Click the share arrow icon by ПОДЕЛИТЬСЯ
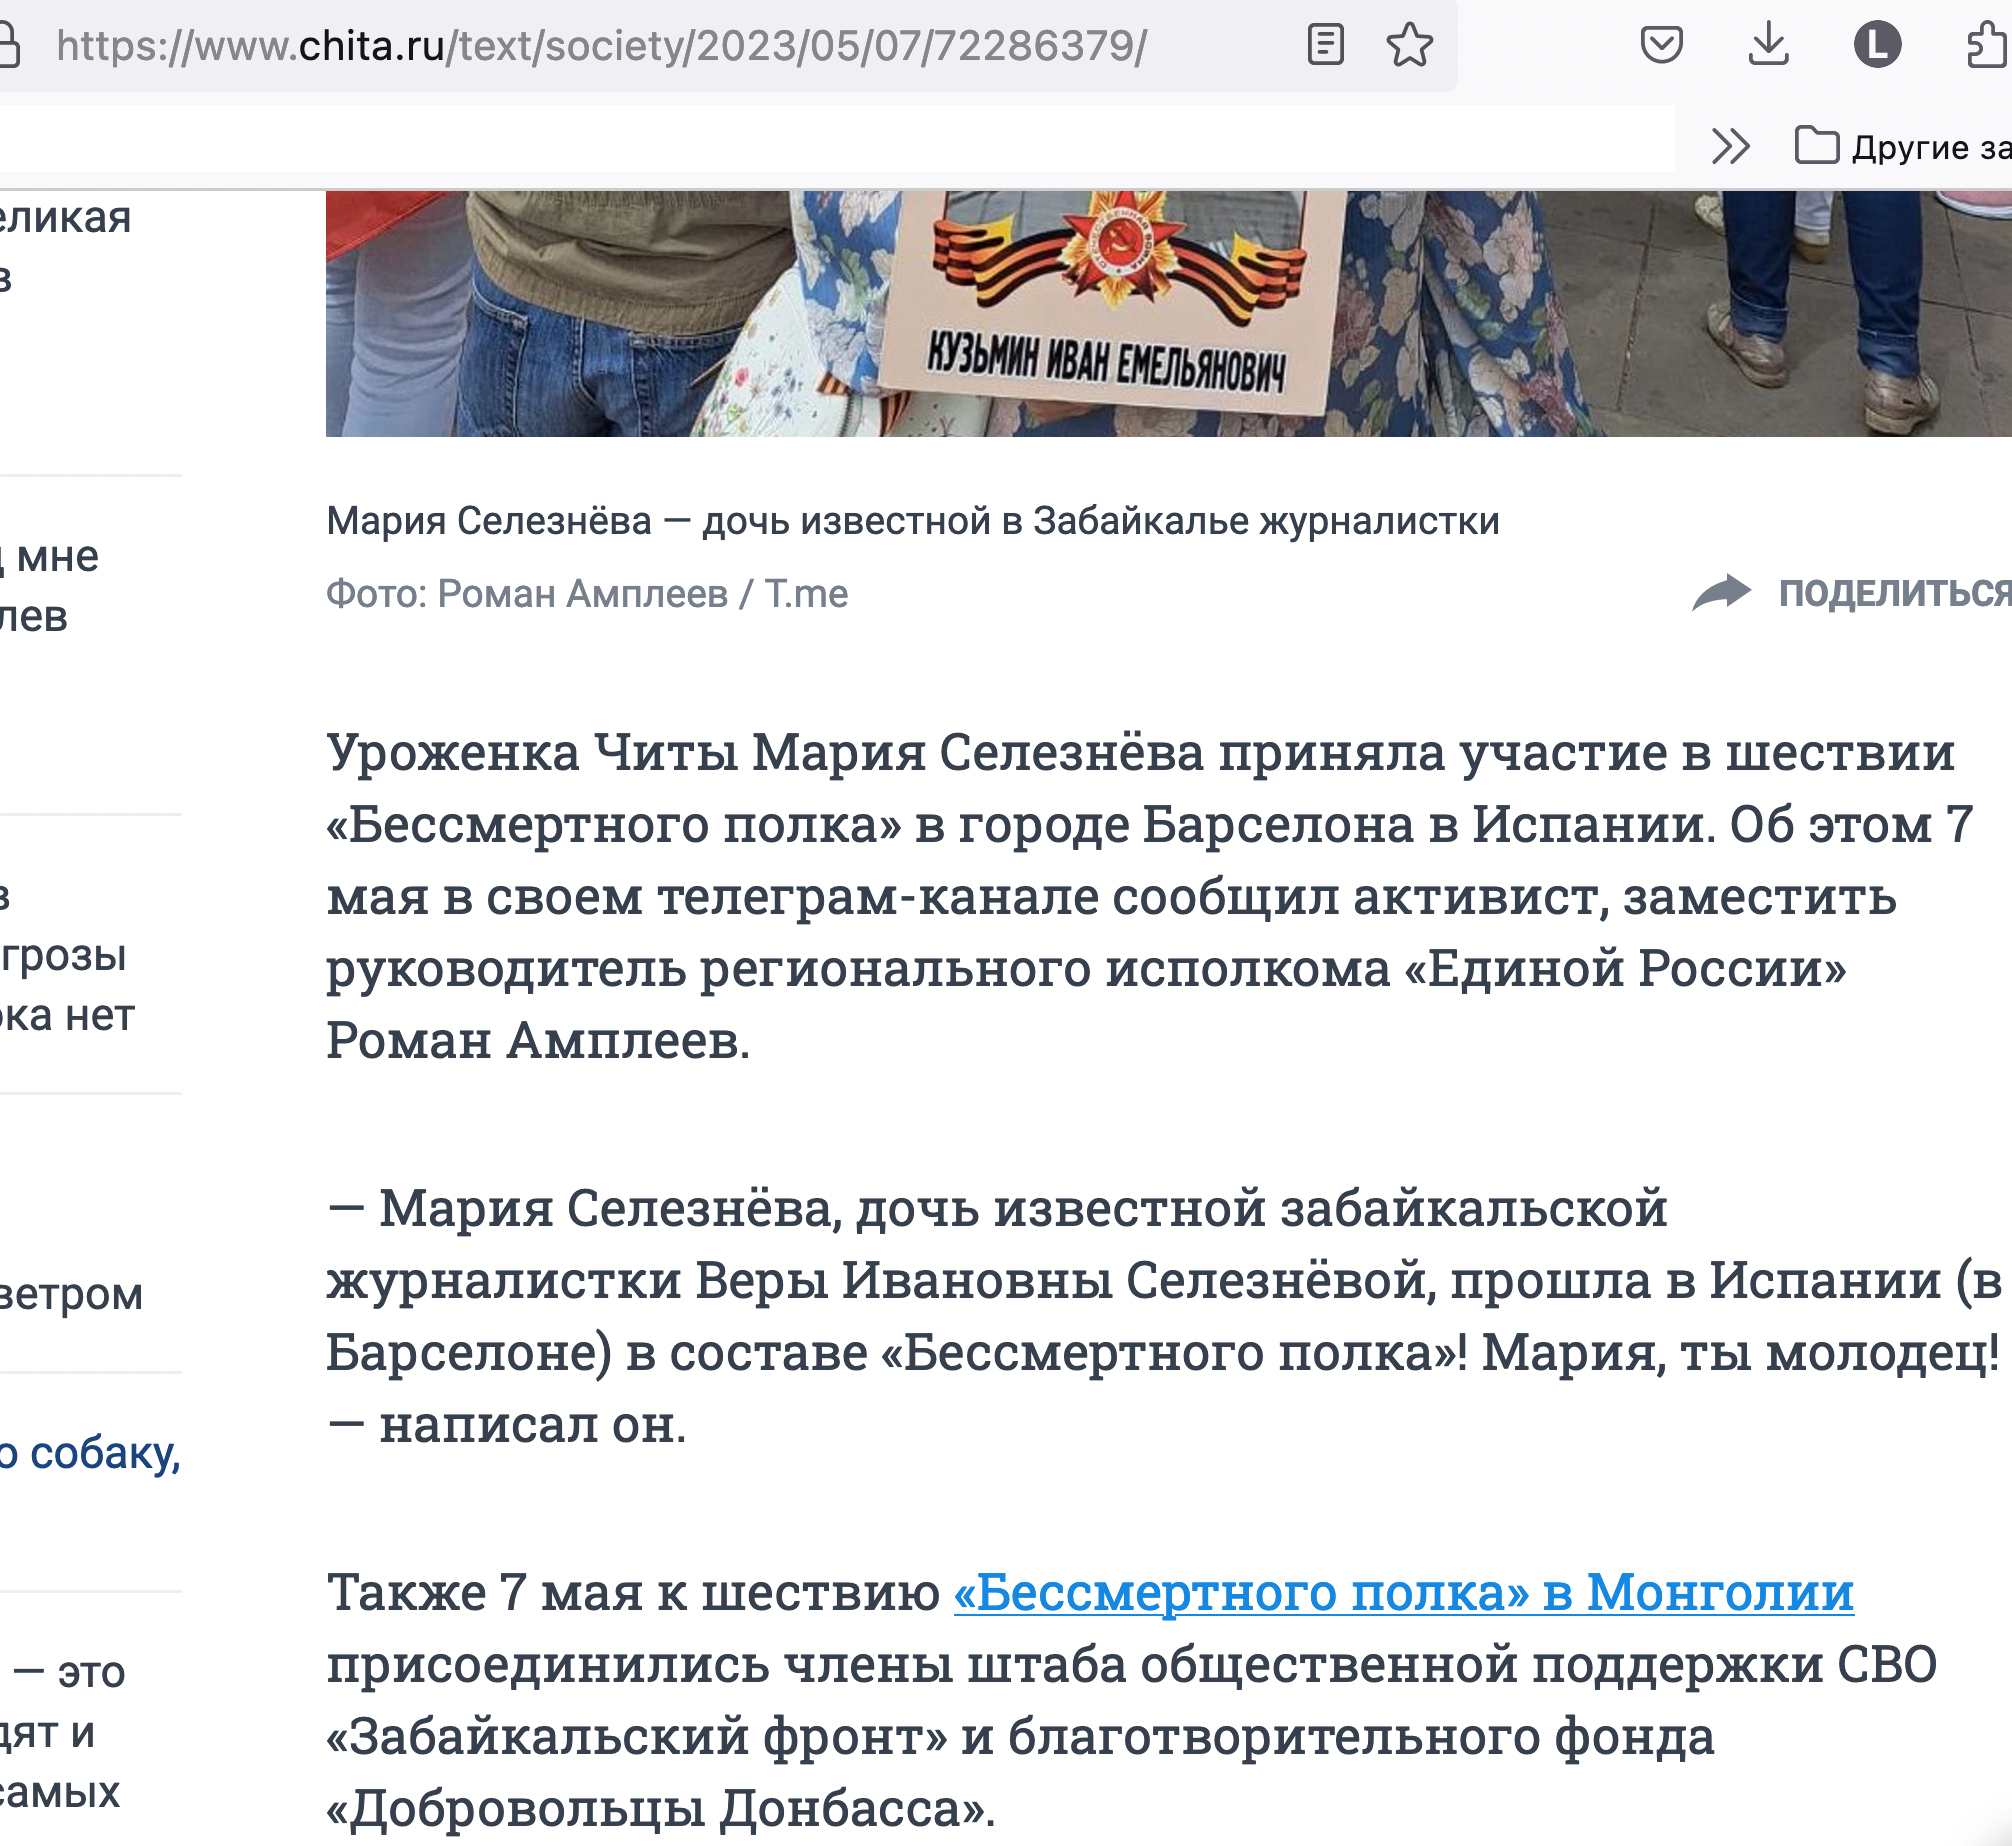Screen dimensions: 2012x1846 (x=1721, y=593)
